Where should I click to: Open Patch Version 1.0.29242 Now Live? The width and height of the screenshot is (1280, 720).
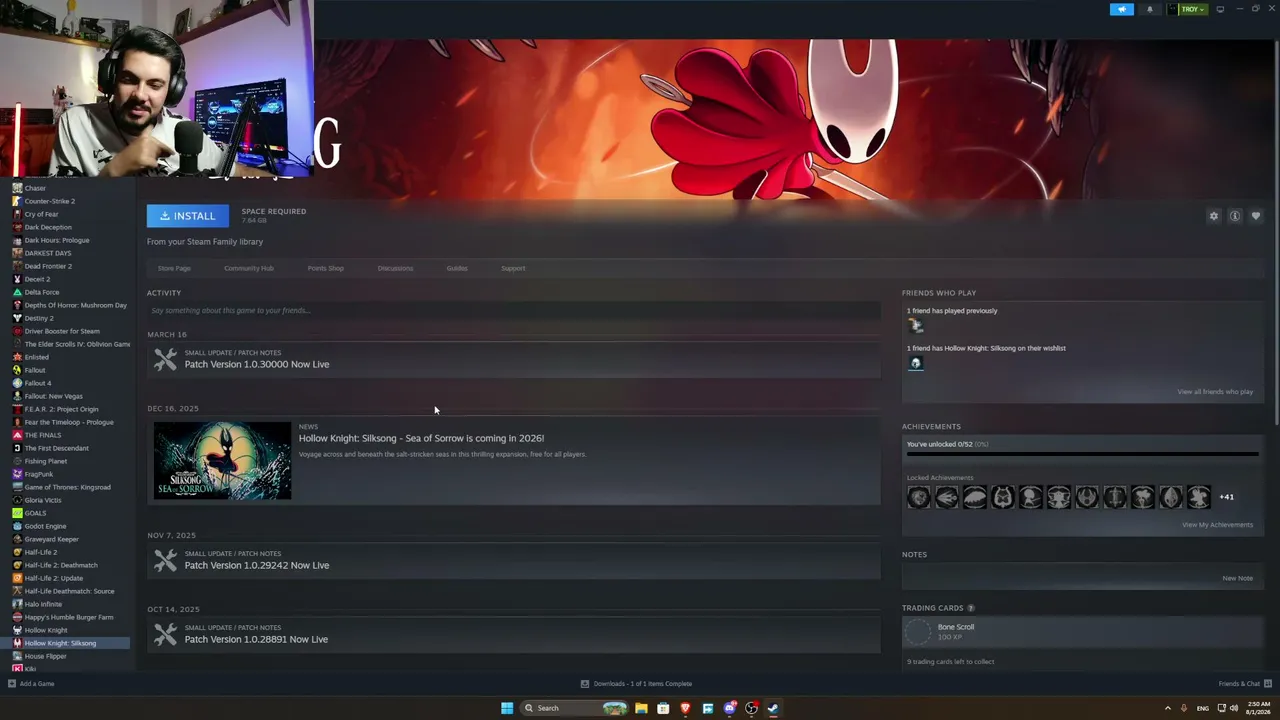point(257,565)
